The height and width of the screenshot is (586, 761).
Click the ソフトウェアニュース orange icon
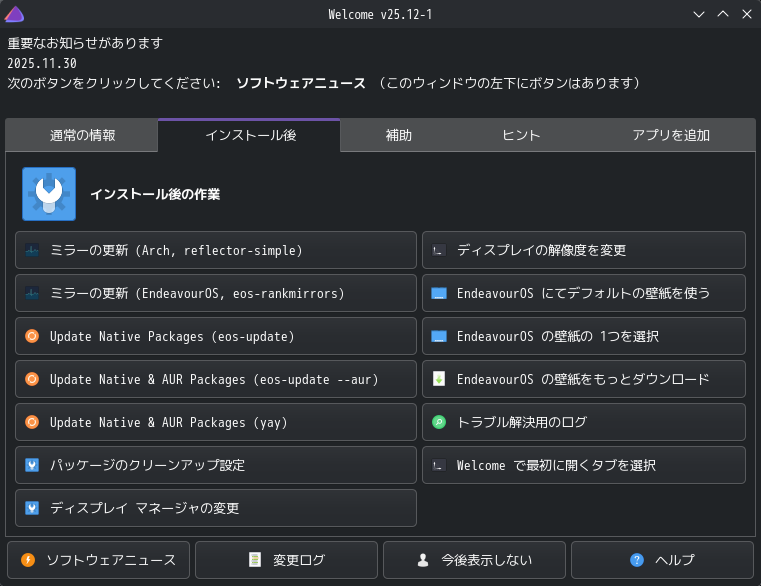(28, 560)
